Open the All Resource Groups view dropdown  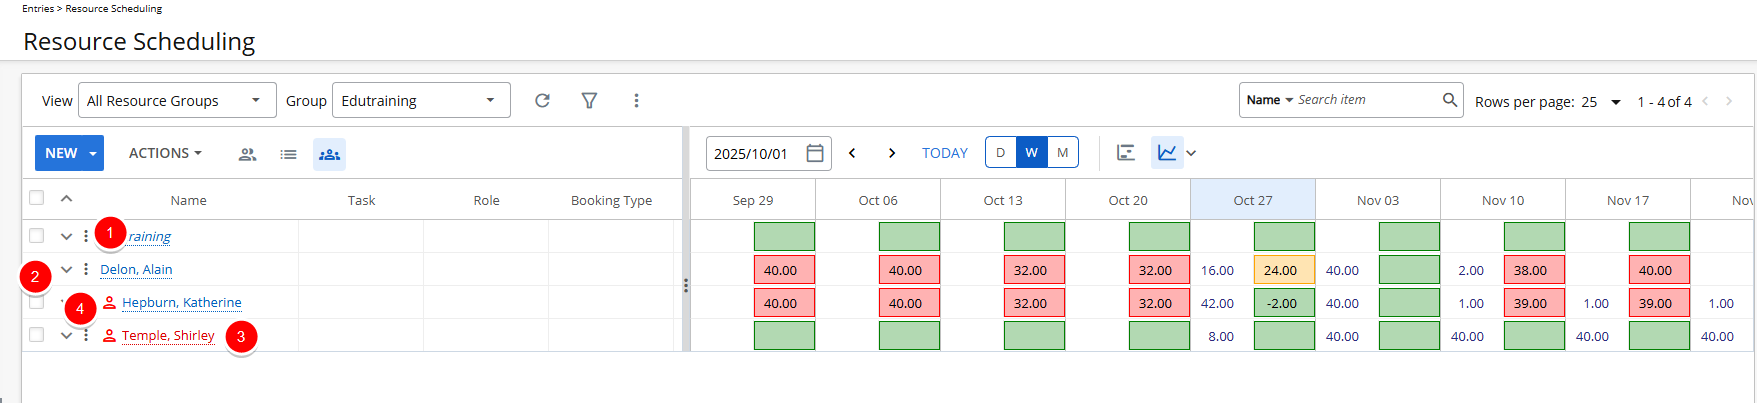point(177,100)
